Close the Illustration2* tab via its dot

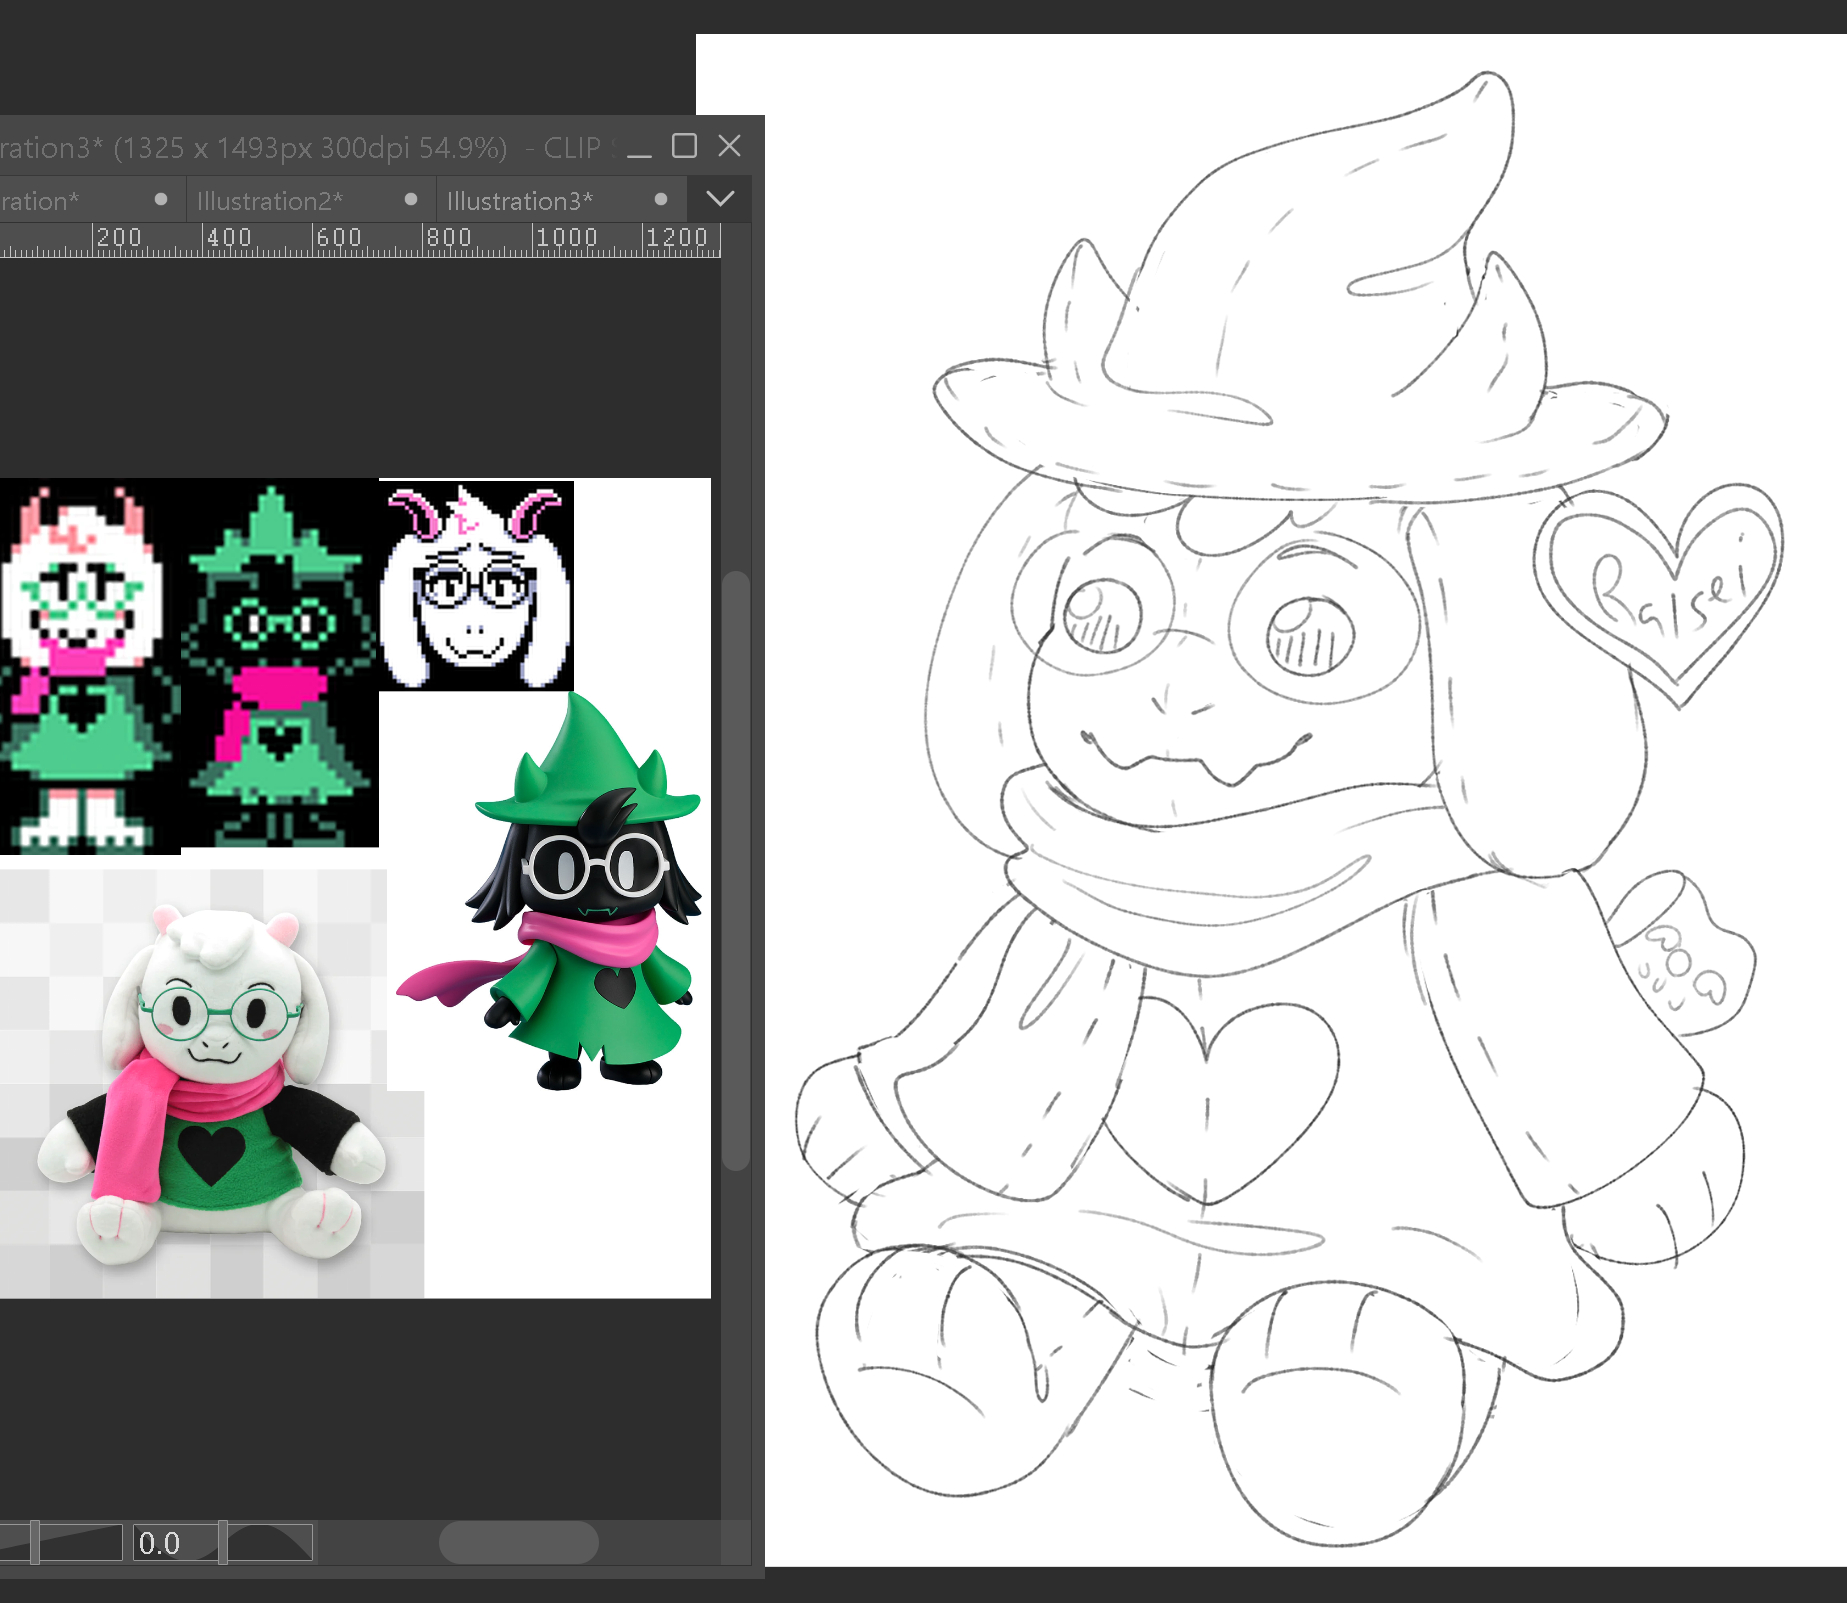point(410,200)
